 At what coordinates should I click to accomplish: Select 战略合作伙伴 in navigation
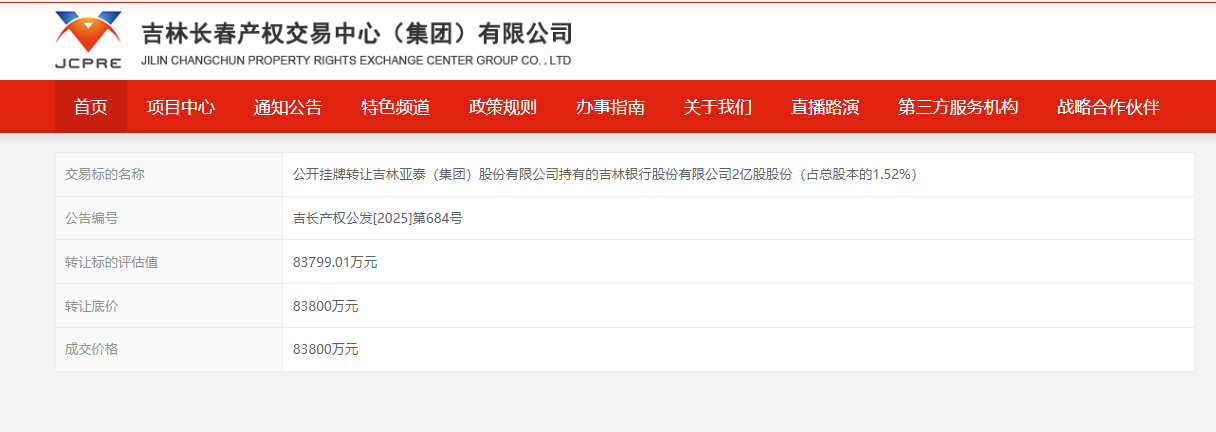(1108, 107)
